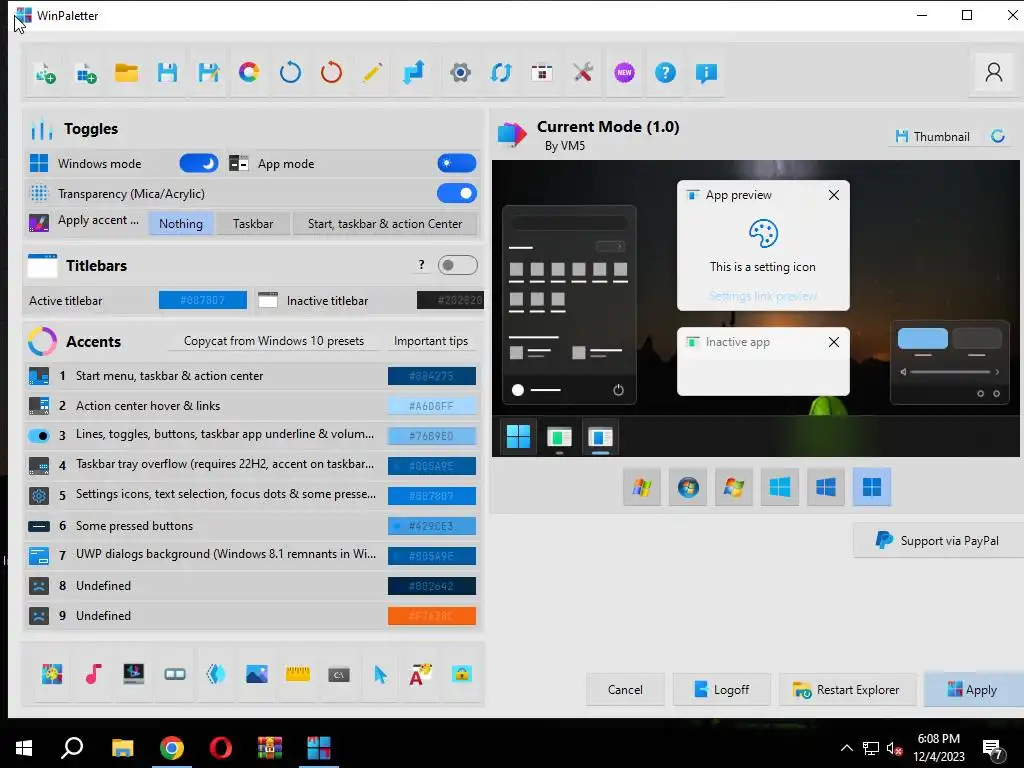This screenshot has width=1024, height=768.
Task: Open about via the blue info icon
Action: coord(706,72)
